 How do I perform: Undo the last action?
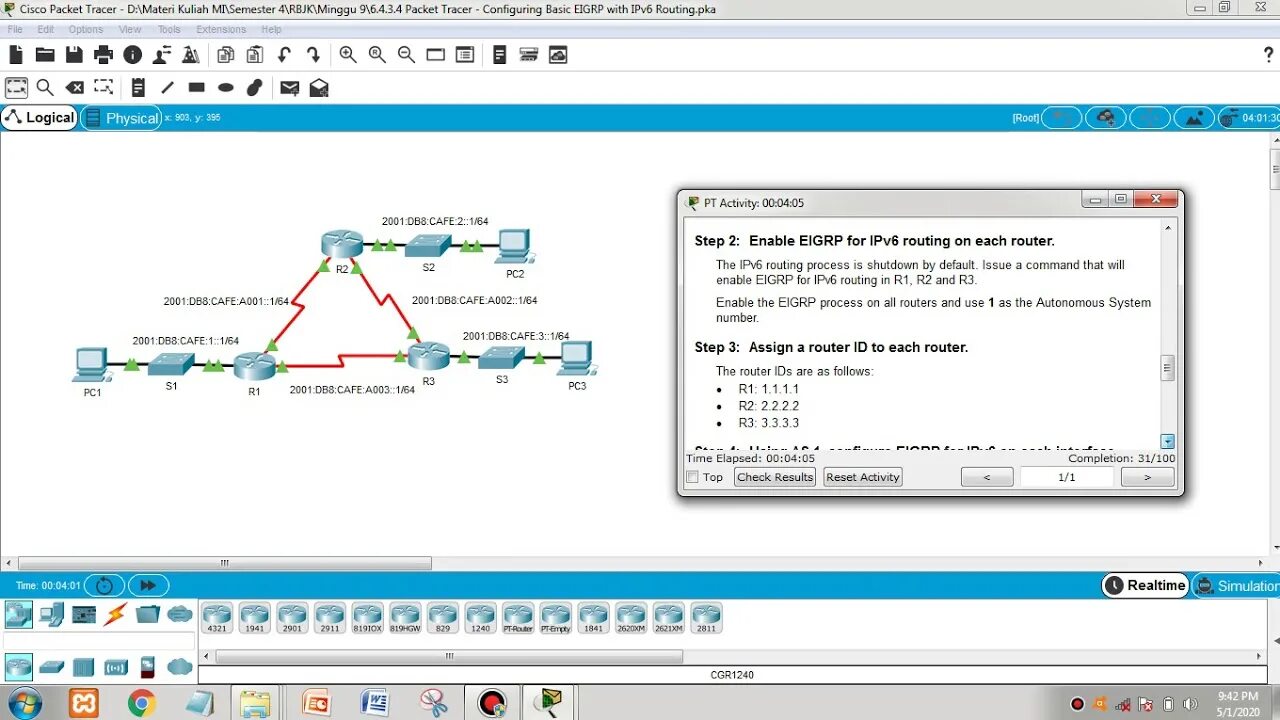click(x=284, y=55)
